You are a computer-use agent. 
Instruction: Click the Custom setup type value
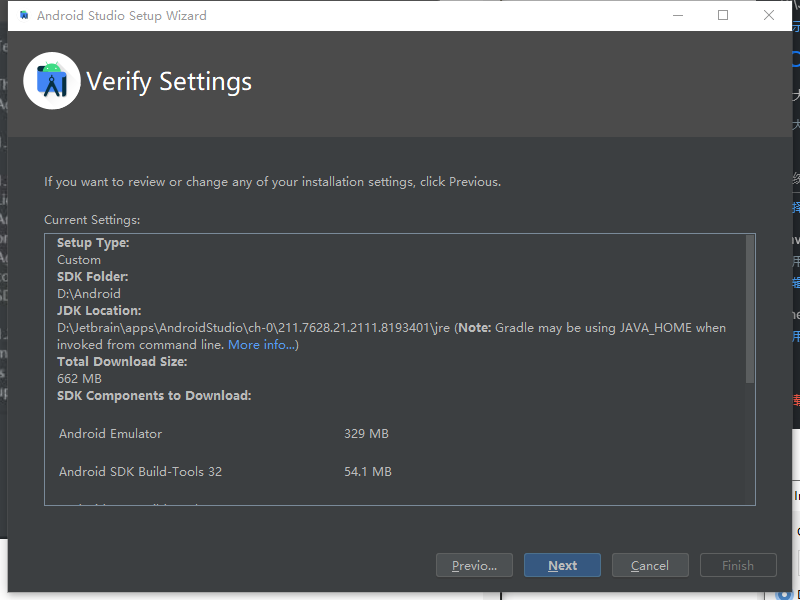click(79, 260)
